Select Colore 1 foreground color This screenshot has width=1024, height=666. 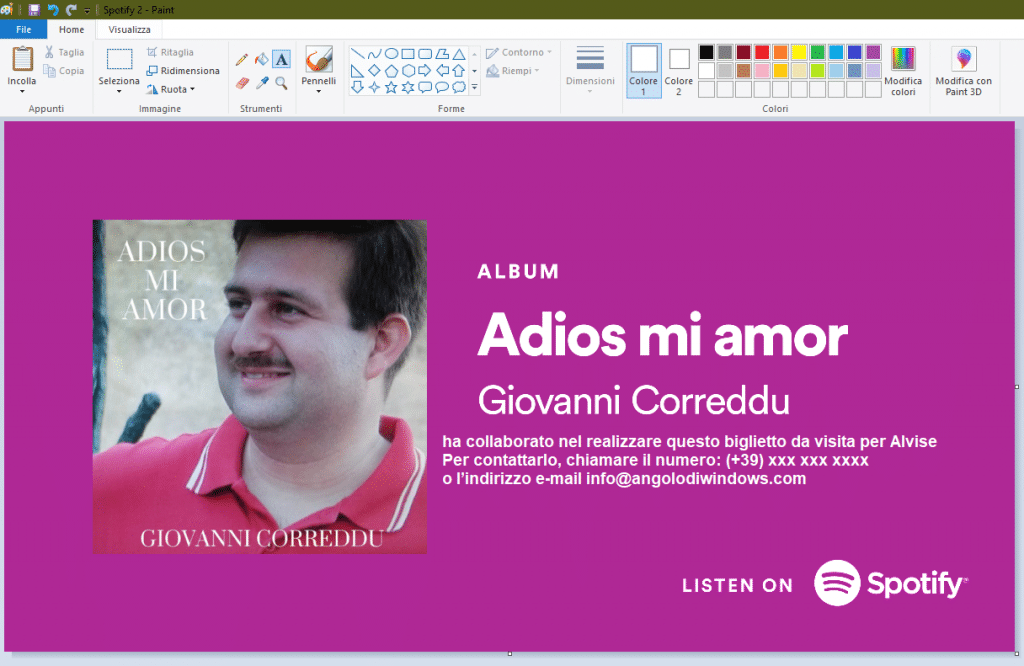click(643, 71)
